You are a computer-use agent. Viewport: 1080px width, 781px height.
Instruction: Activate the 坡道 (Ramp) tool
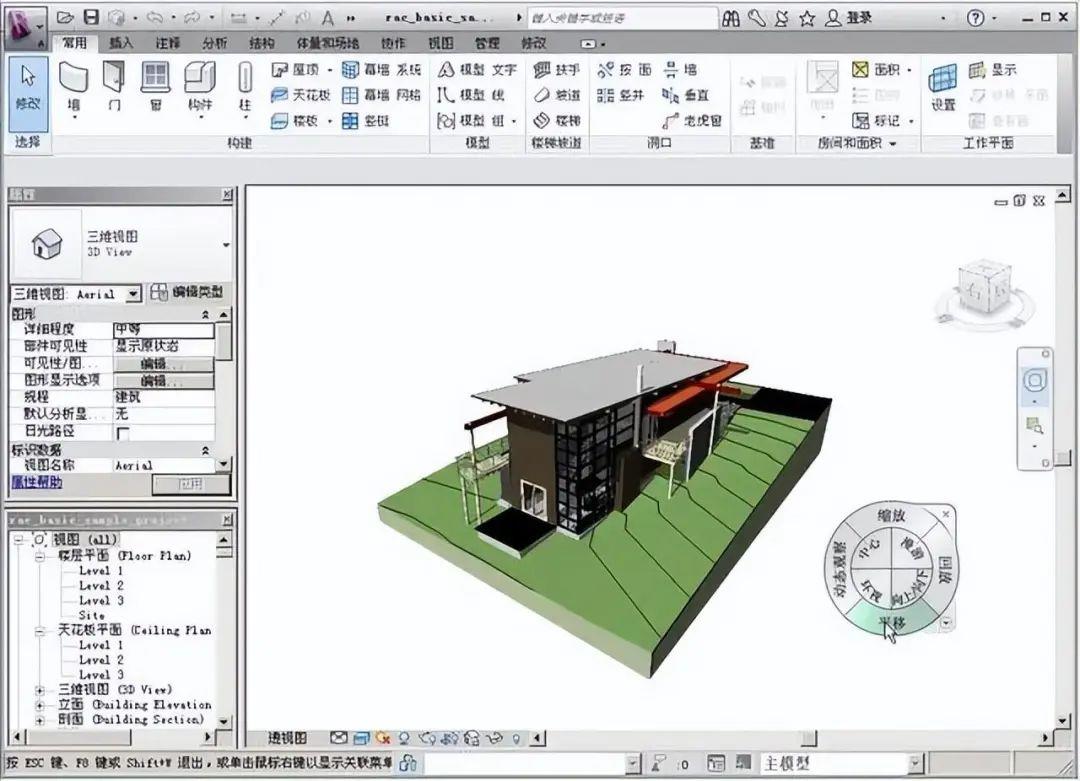point(557,95)
